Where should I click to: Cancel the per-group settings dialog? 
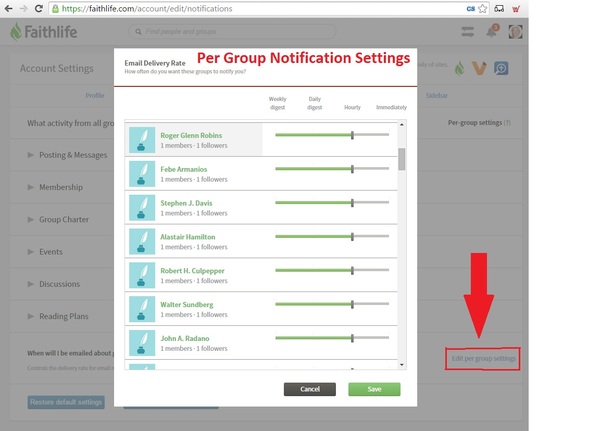(x=310, y=389)
